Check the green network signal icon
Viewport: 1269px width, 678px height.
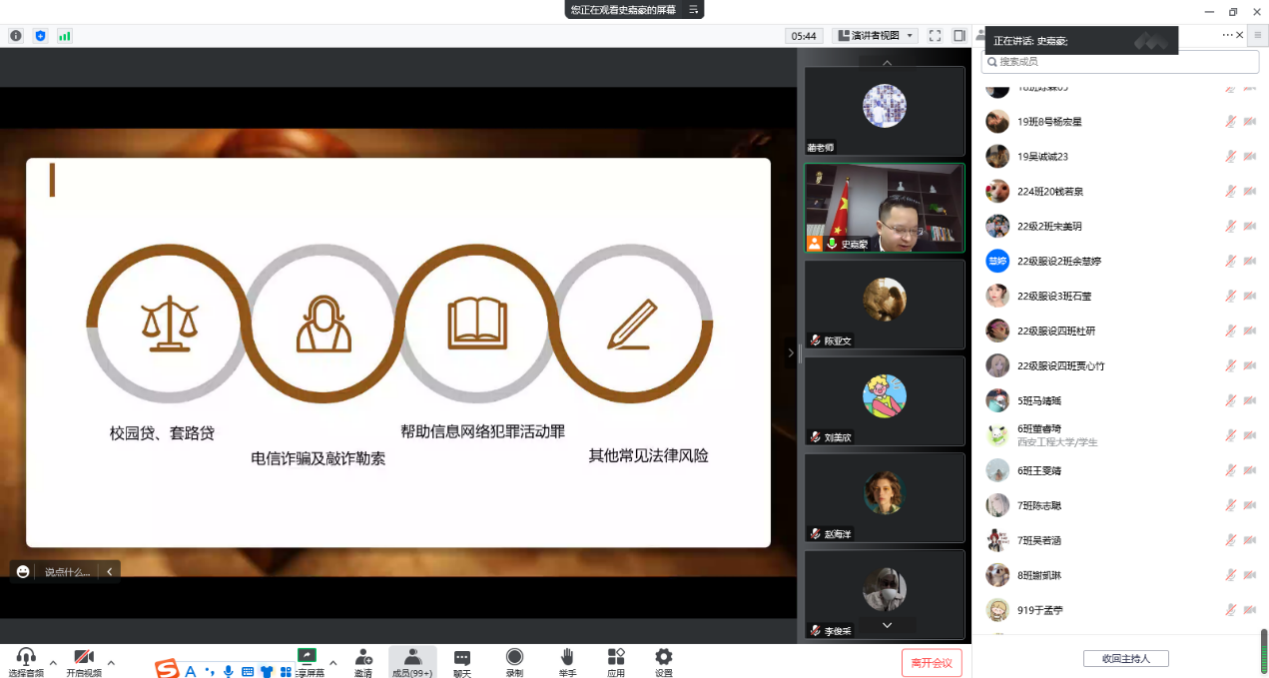click(65, 36)
